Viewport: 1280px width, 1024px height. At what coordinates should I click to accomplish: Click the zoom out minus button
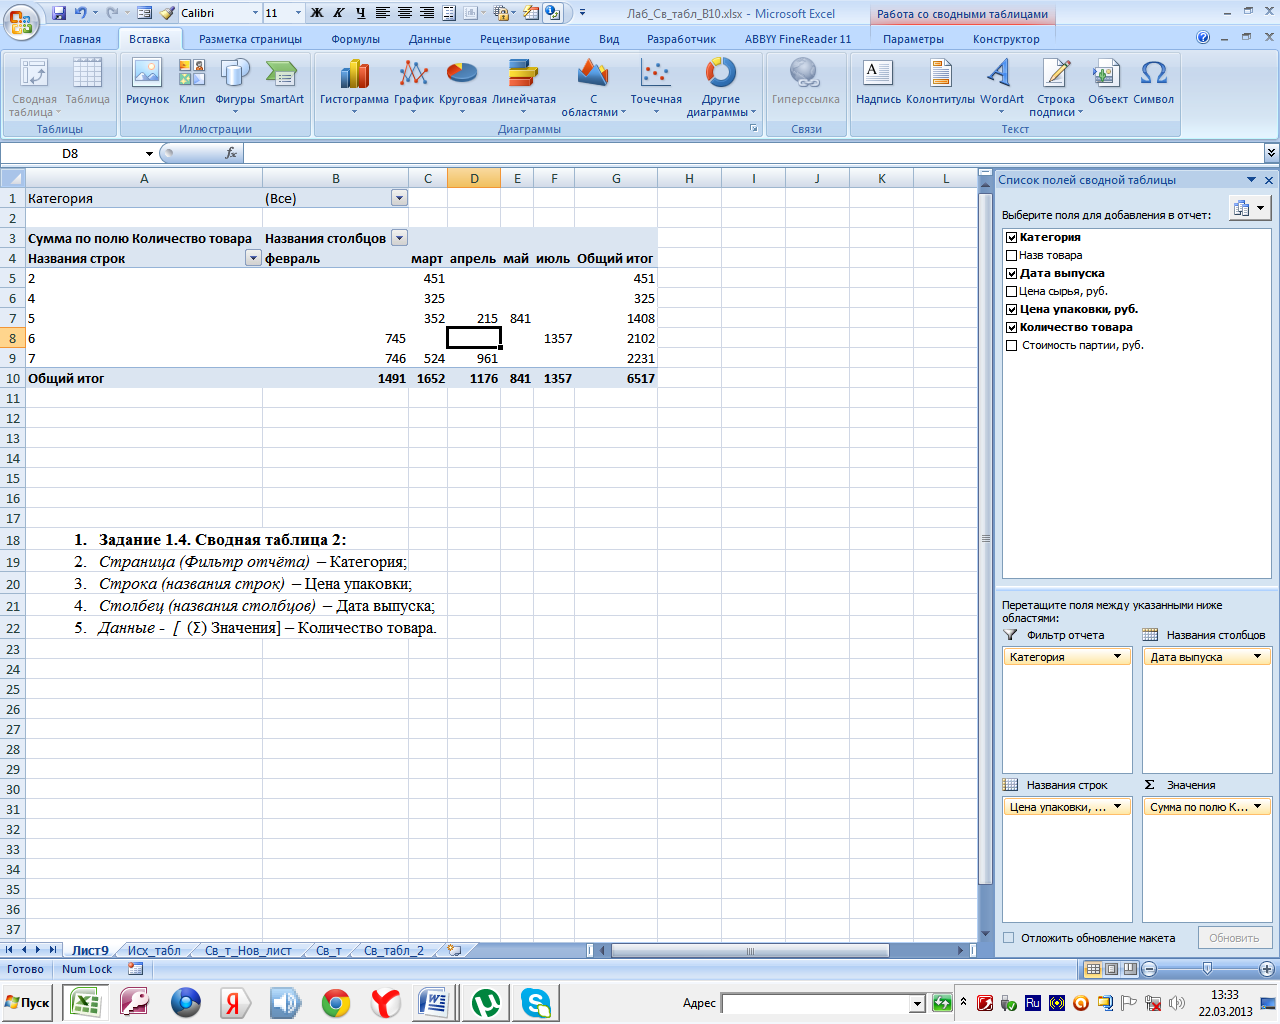point(1149,969)
